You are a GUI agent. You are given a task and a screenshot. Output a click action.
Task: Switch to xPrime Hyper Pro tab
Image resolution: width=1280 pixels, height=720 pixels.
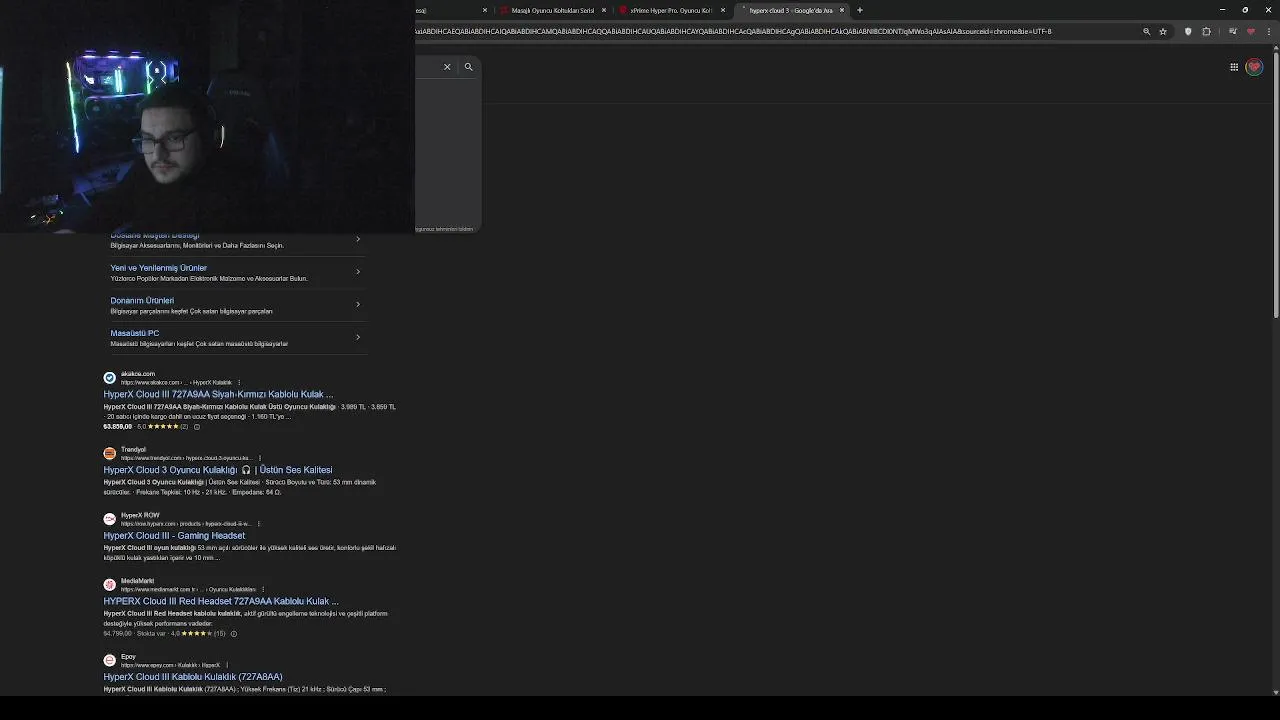(670, 10)
